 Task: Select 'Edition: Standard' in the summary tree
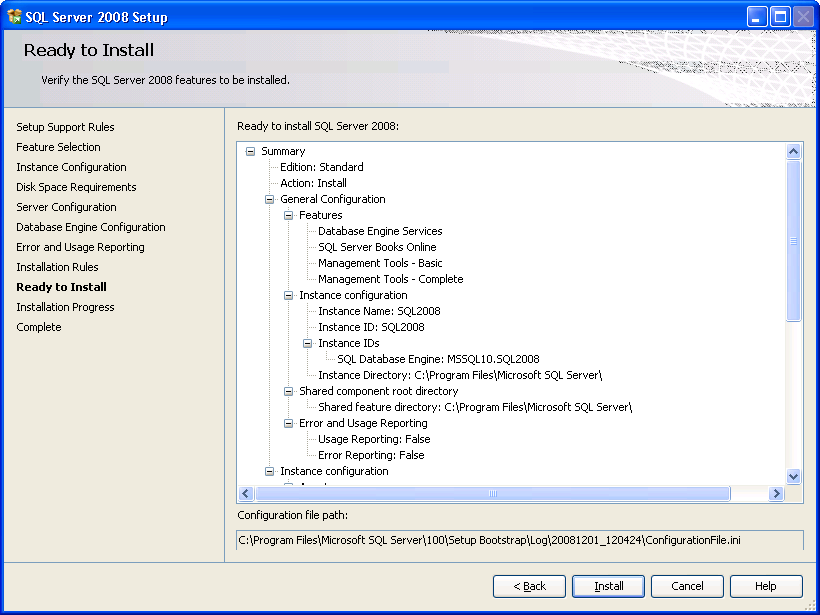[322, 167]
